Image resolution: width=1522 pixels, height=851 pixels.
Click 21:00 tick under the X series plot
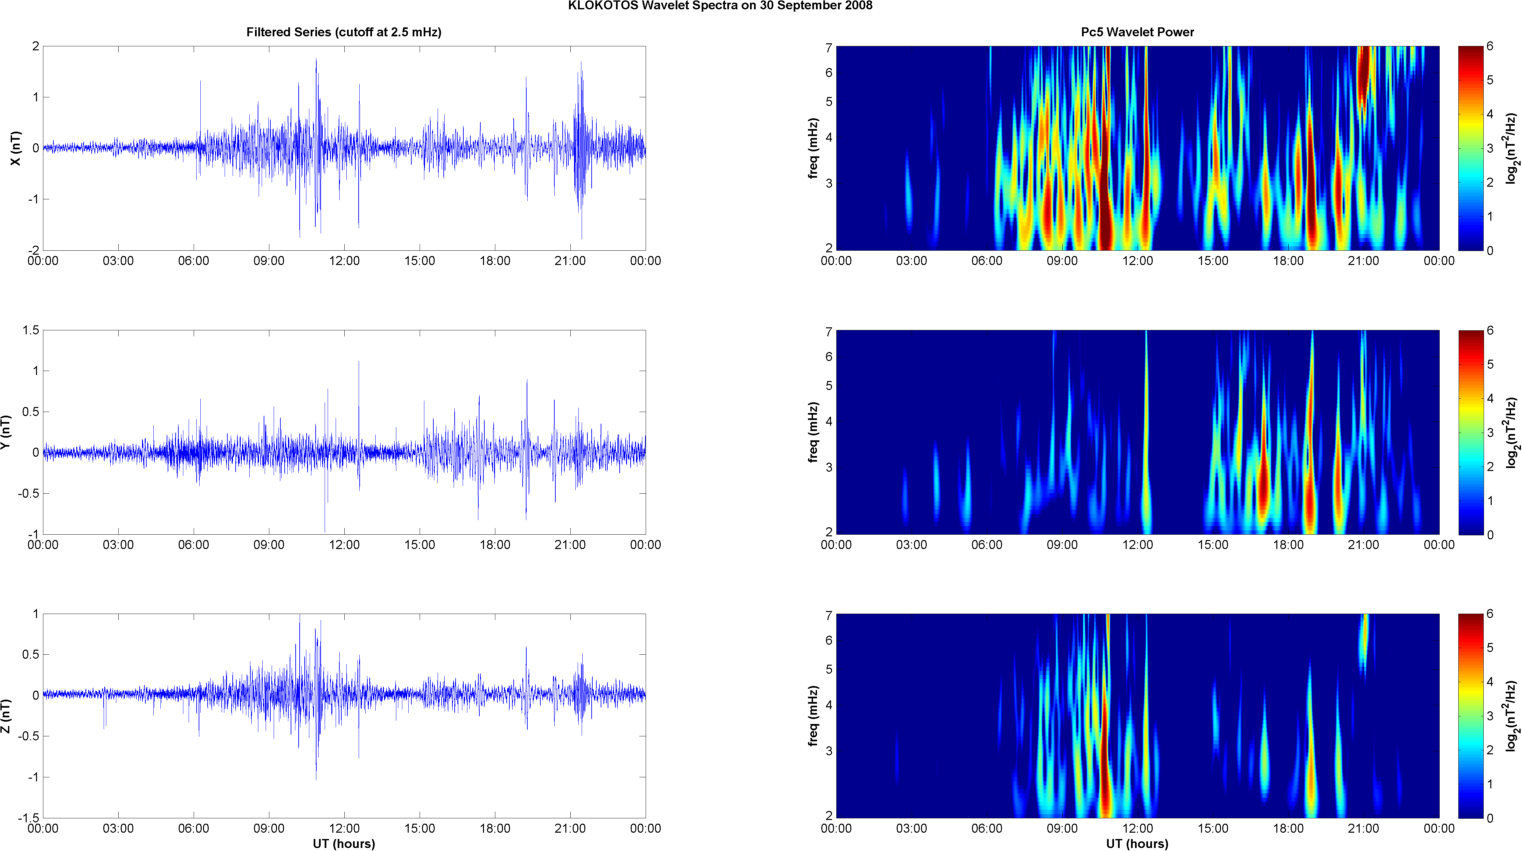(x=570, y=261)
